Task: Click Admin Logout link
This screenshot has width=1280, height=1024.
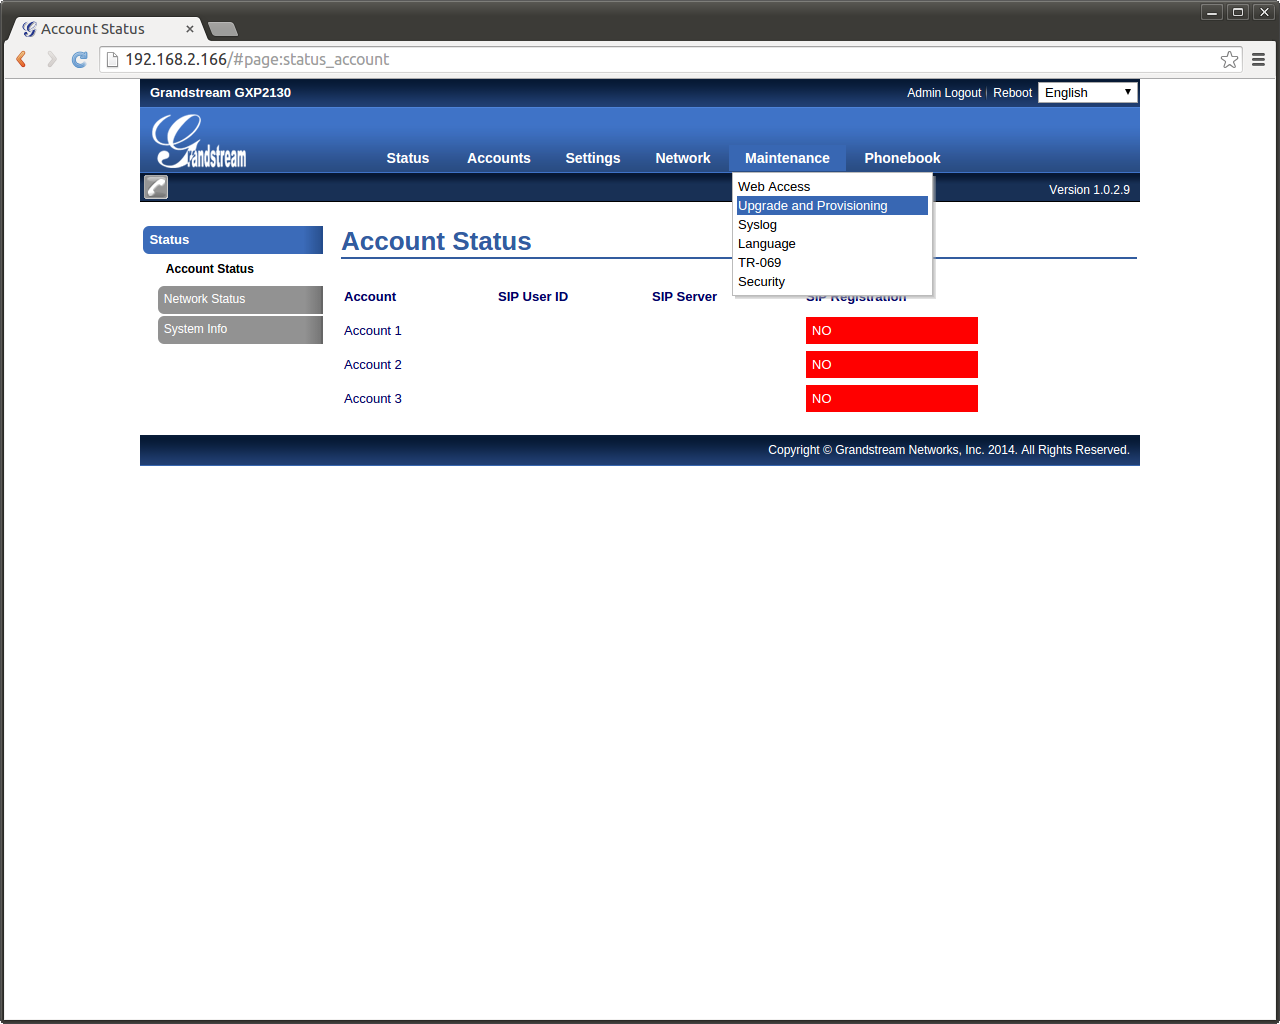Action: click(x=944, y=93)
